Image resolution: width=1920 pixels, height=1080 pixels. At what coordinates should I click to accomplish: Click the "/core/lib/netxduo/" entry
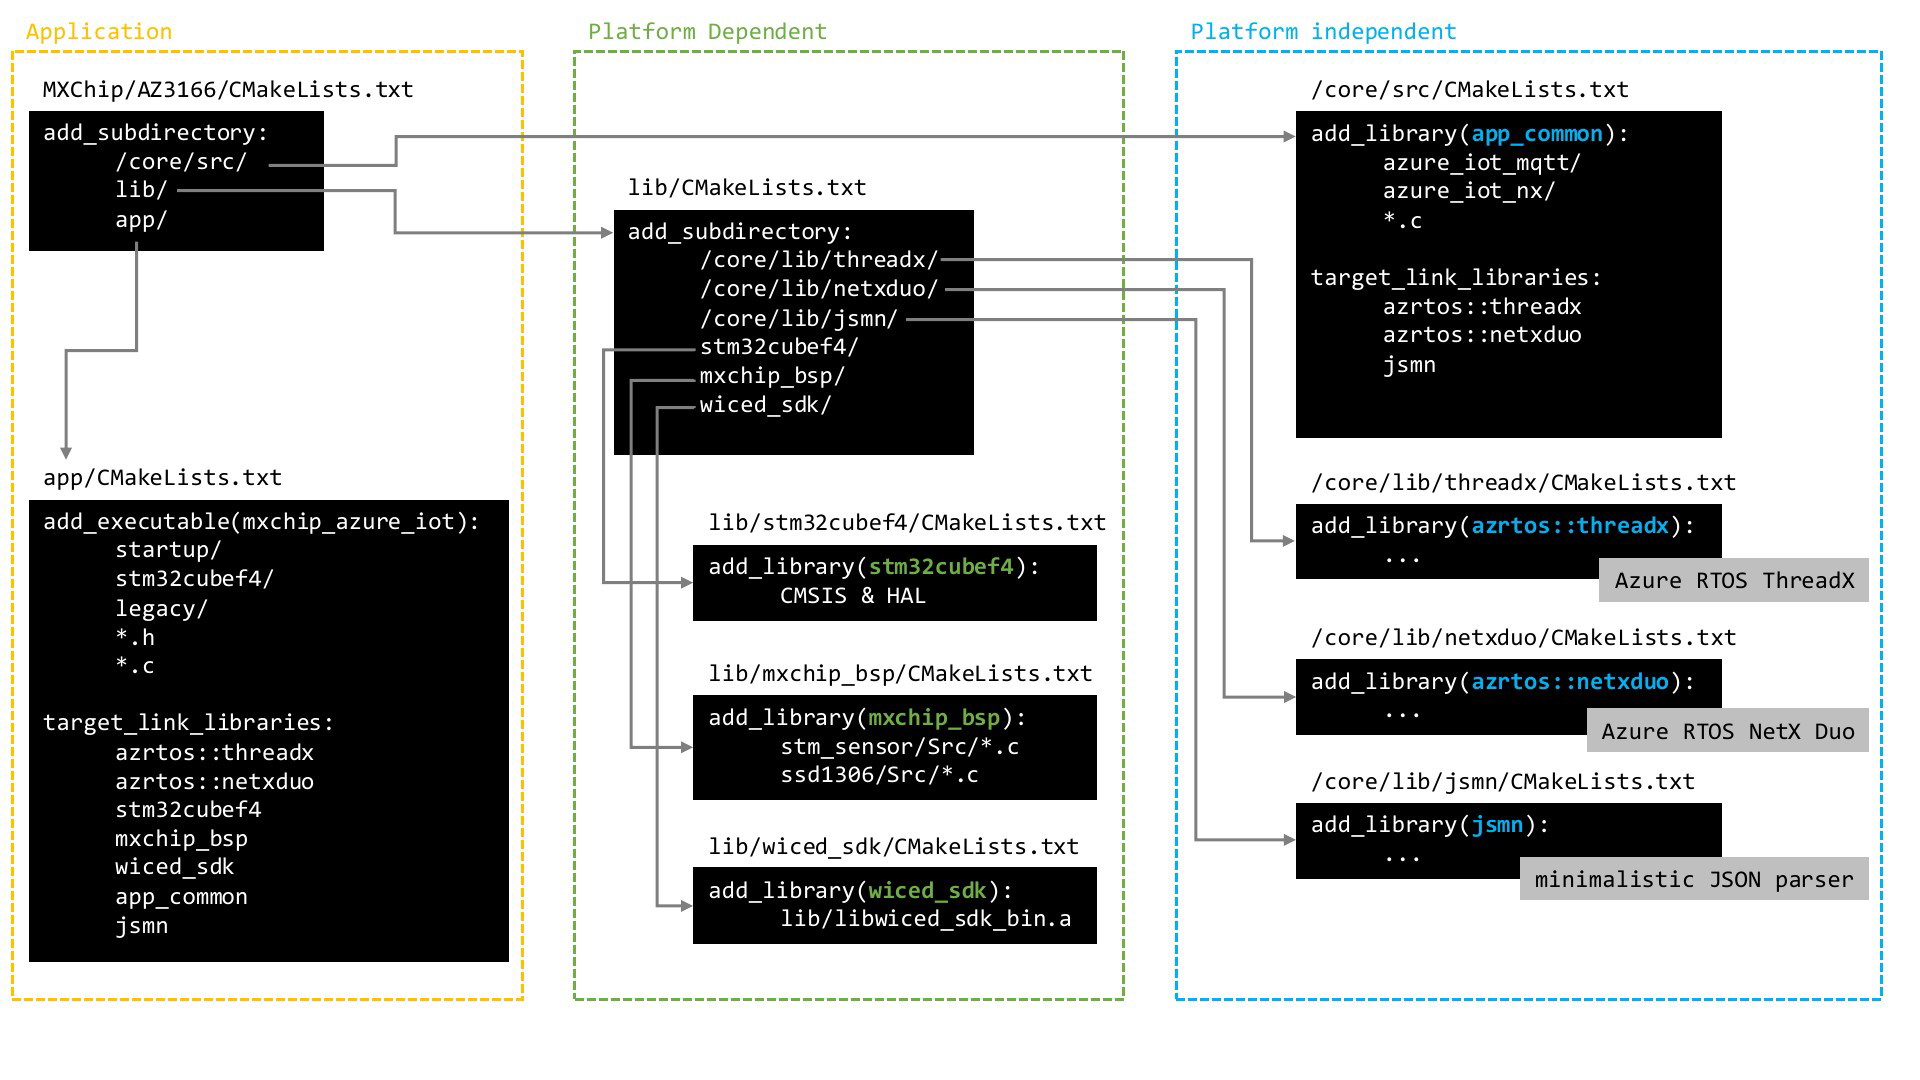(x=819, y=289)
